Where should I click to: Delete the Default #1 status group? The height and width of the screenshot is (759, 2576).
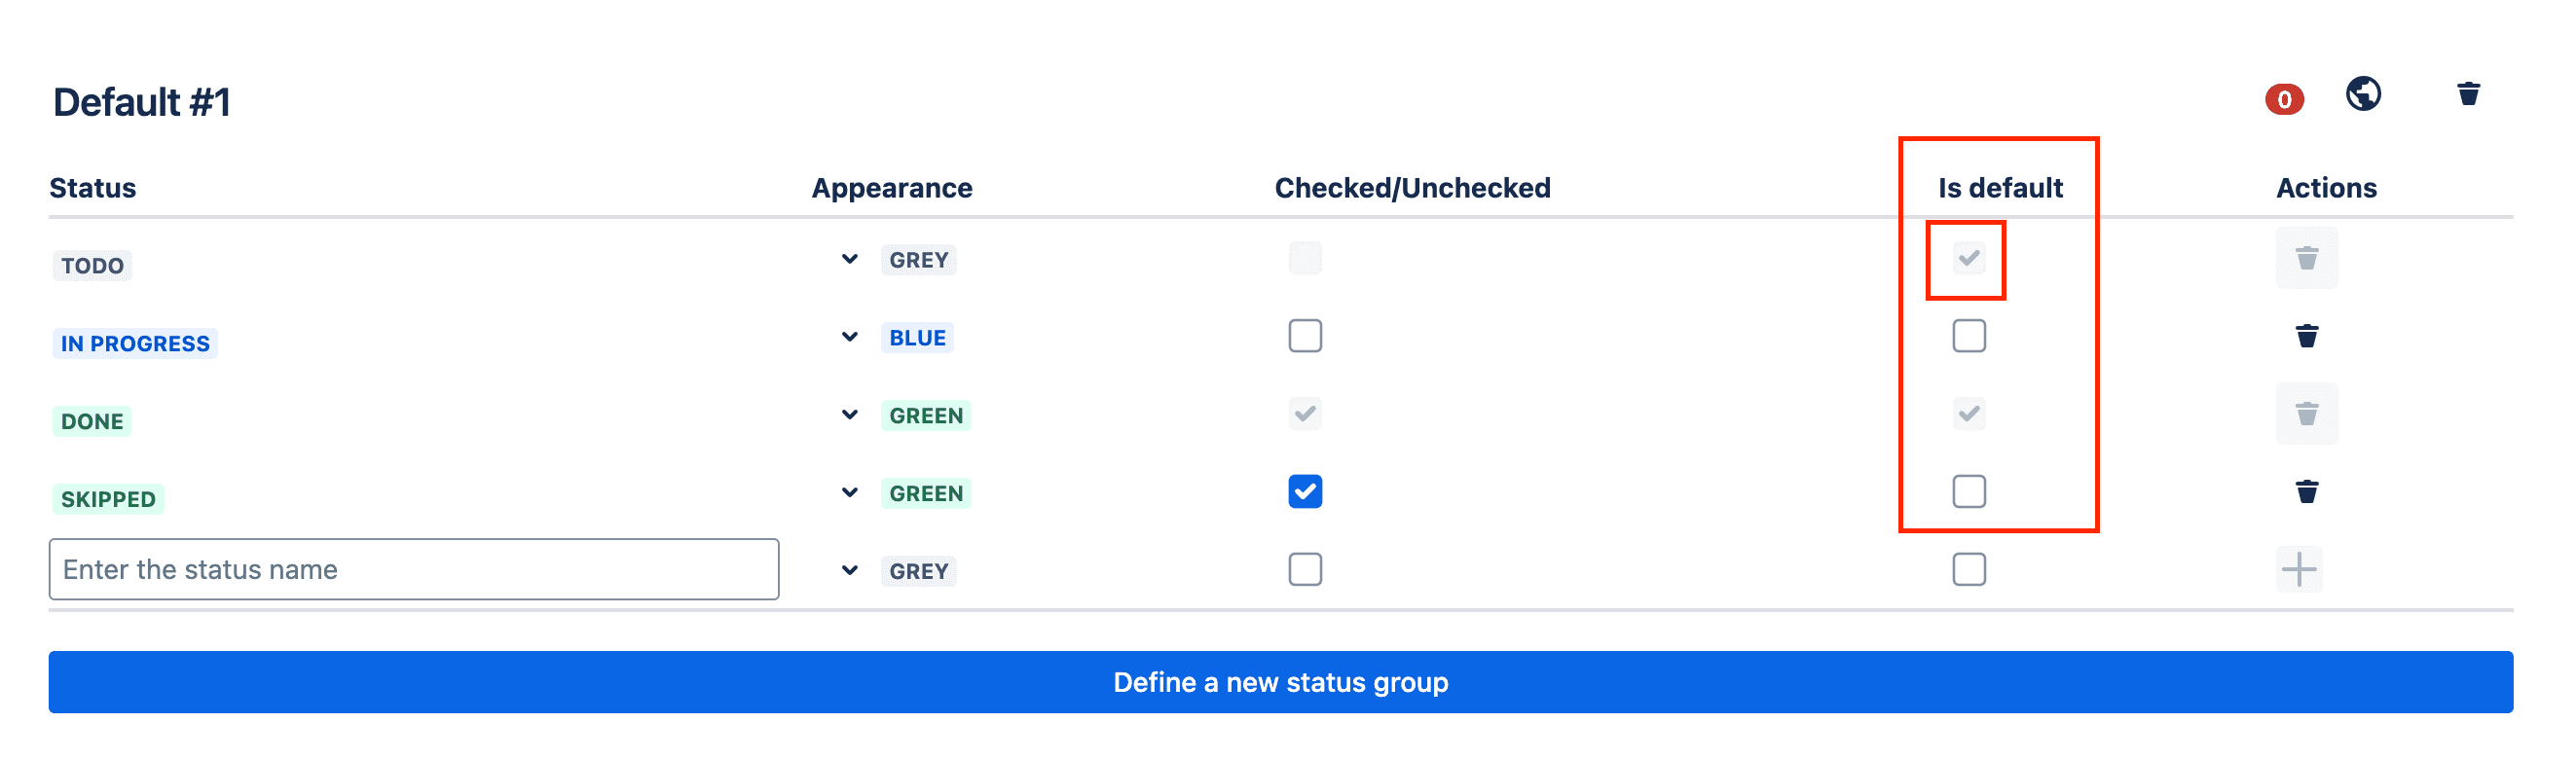click(x=2468, y=94)
